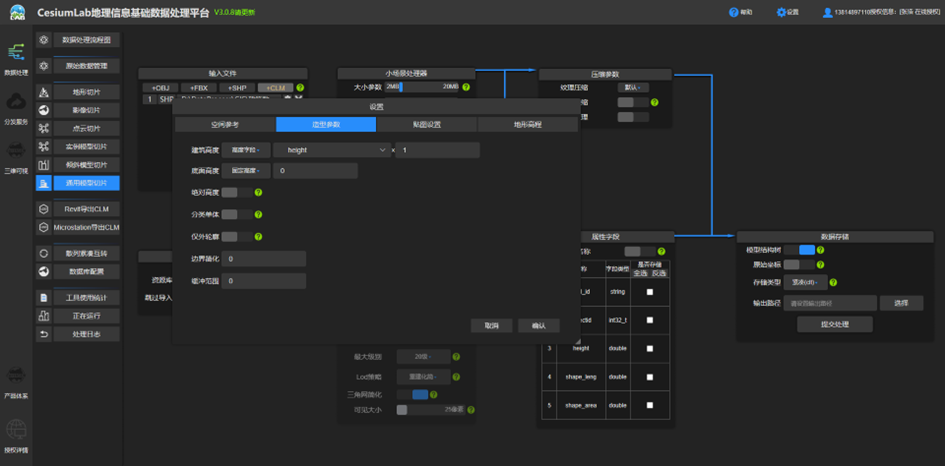Click the +OBJ input button
Screen dimensions: 945x466
coord(160,87)
